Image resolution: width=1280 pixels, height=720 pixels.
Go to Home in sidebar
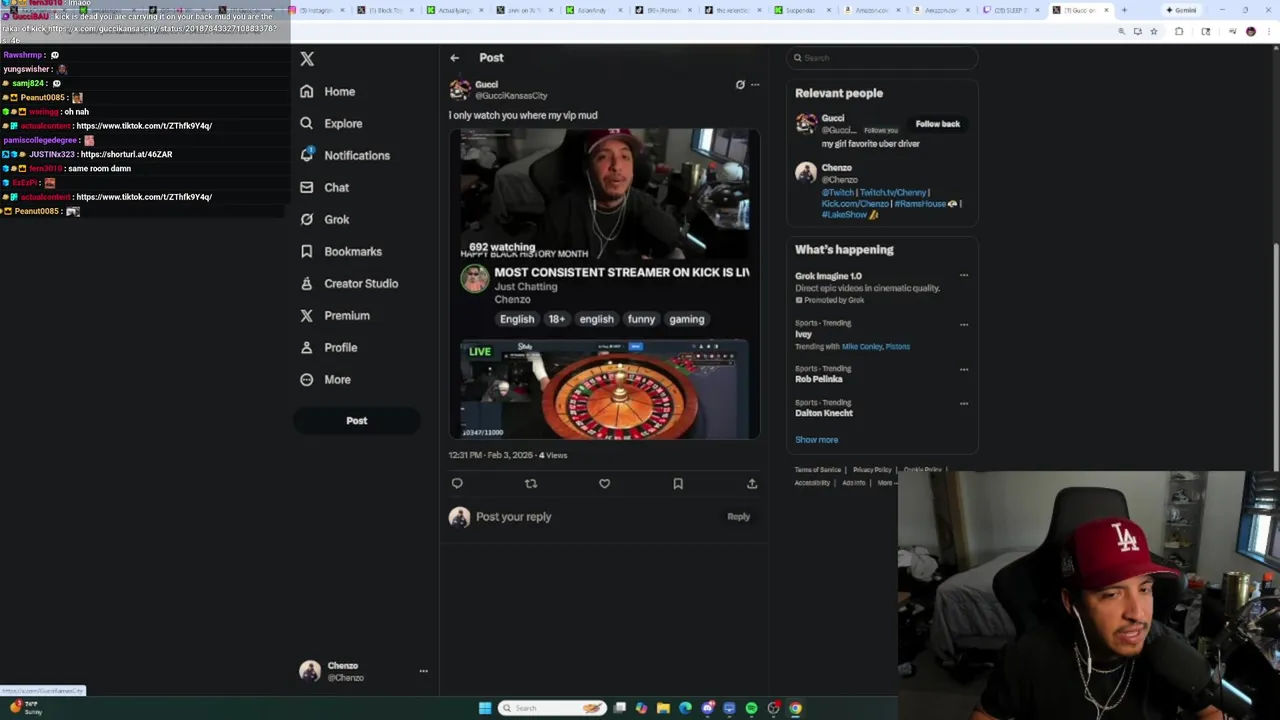coord(328,91)
